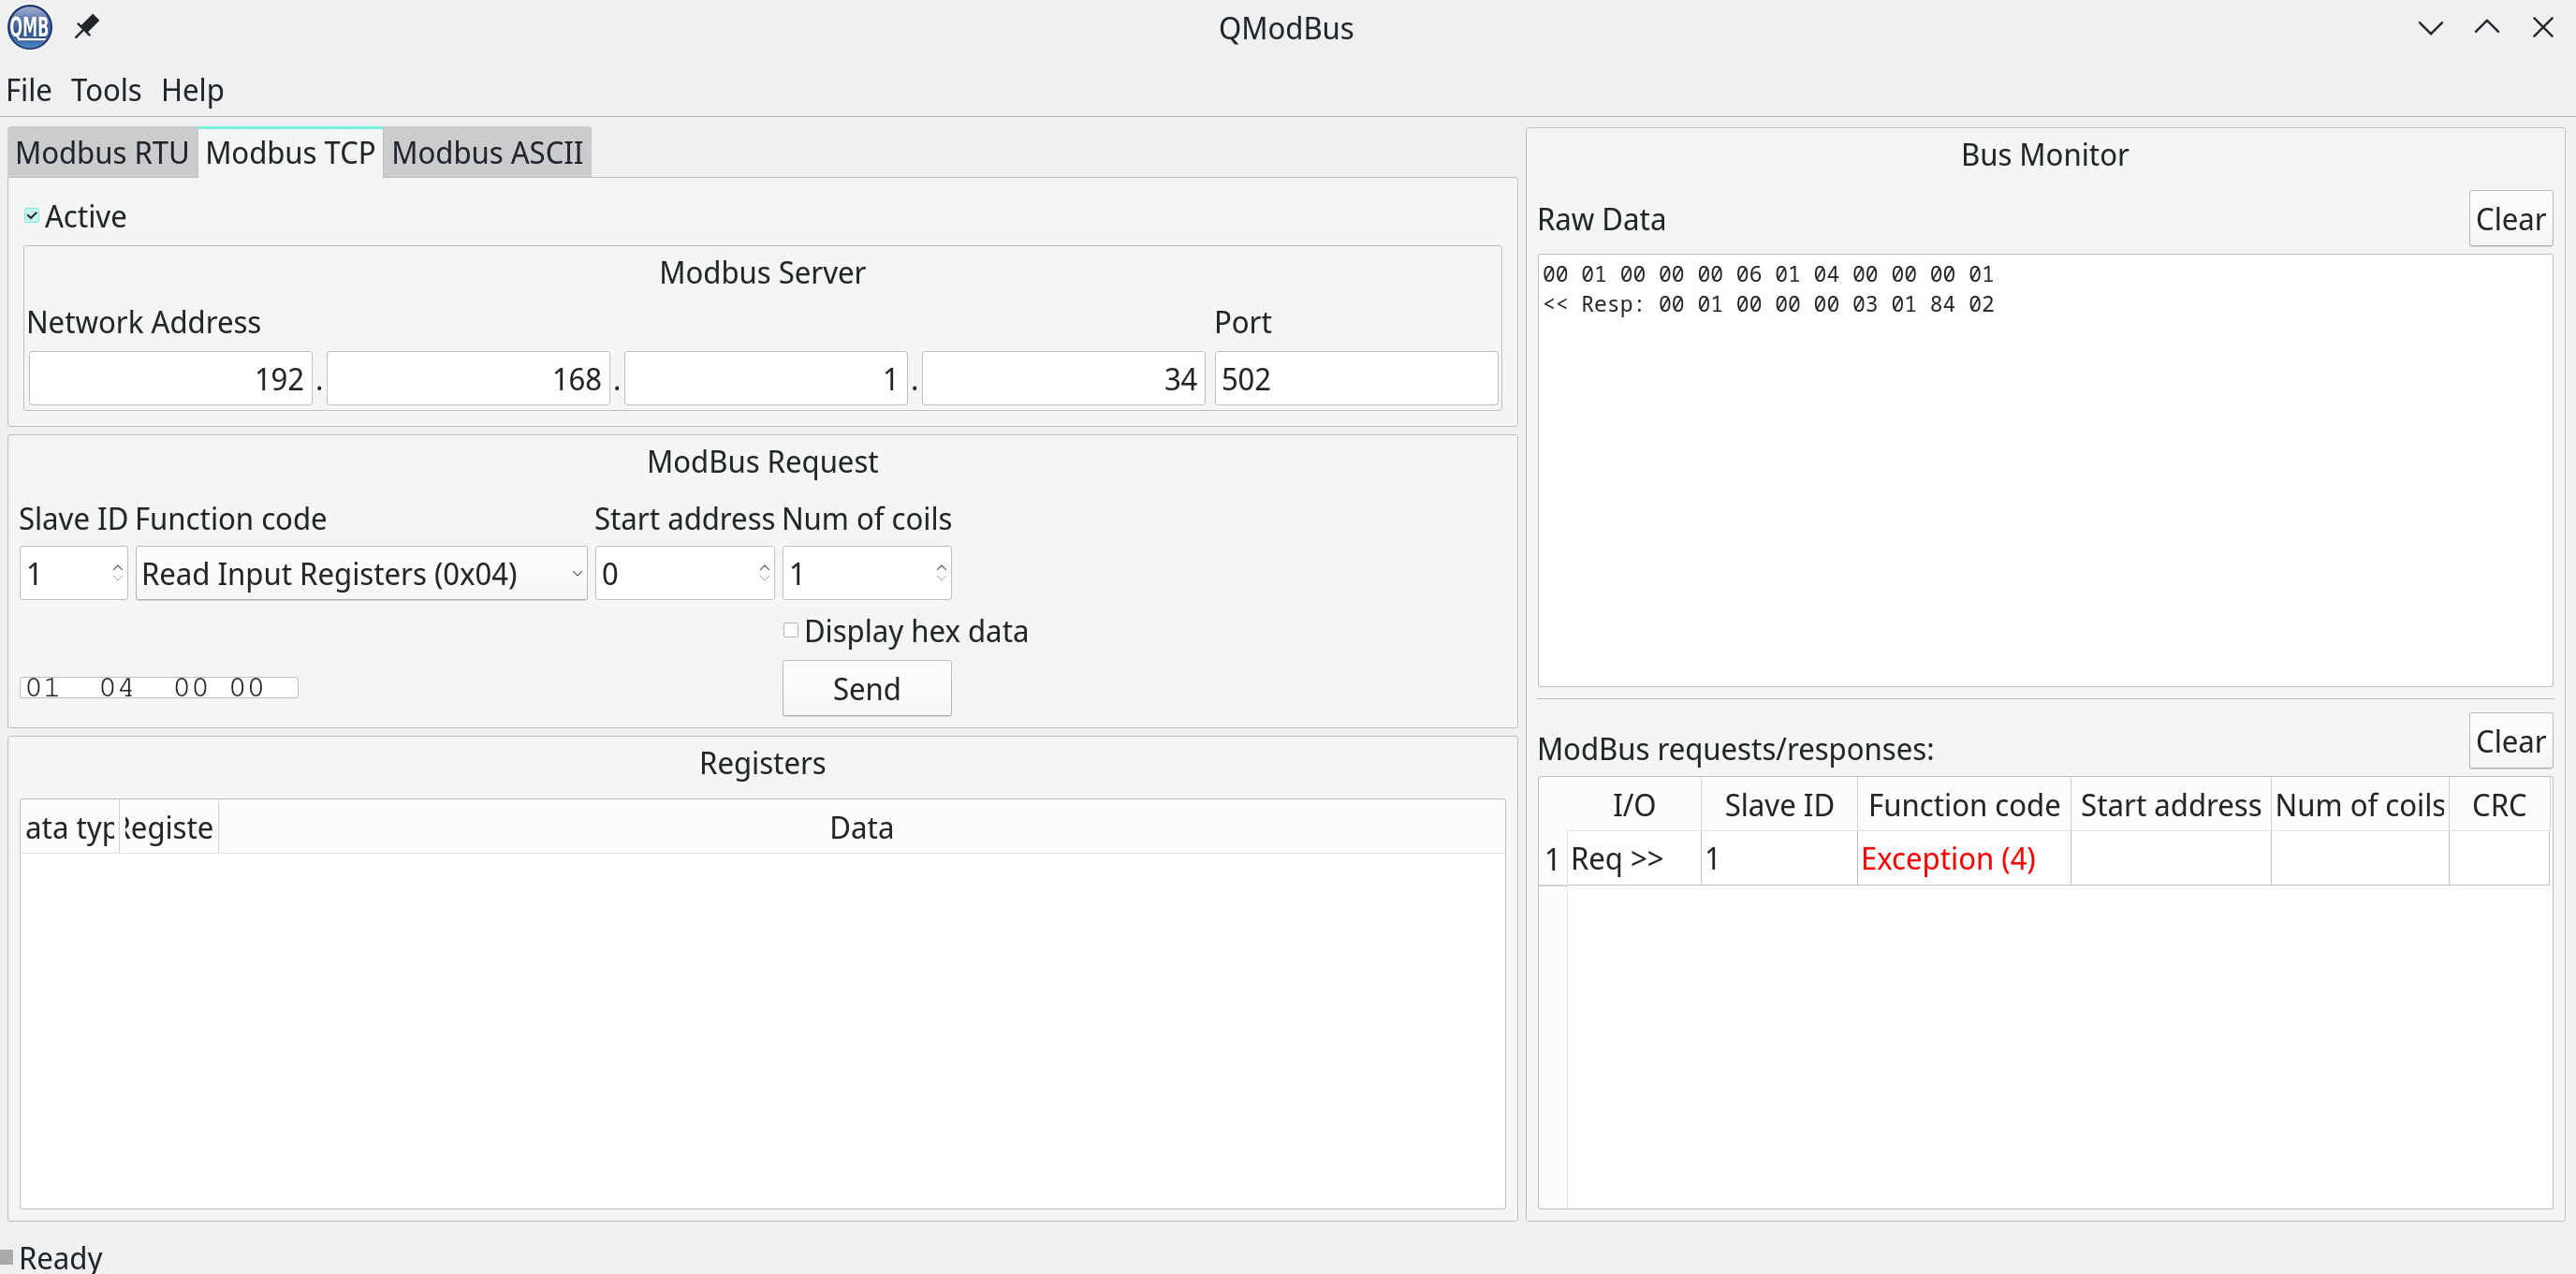Image resolution: width=2576 pixels, height=1274 pixels.
Task: Click the pin/pushpin icon in toolbar
Action: coord(91,26)
